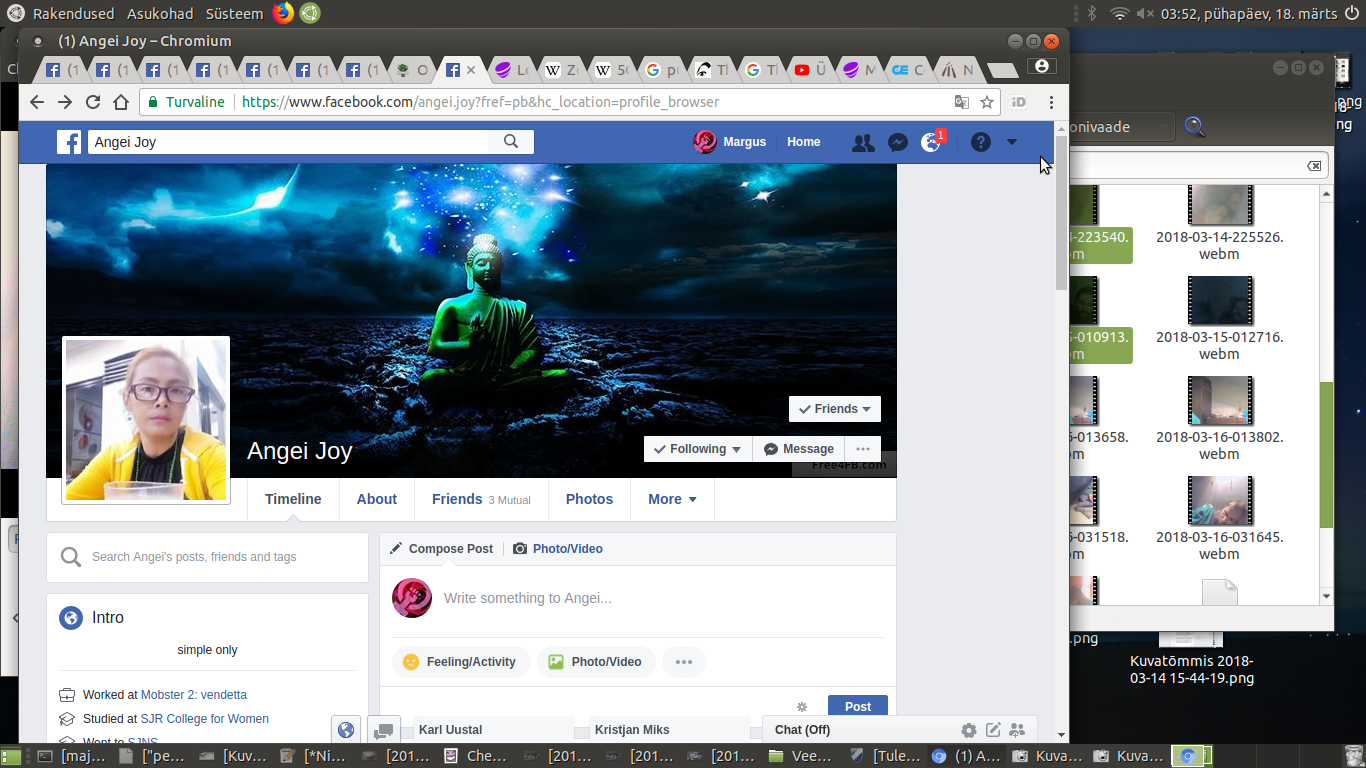Image resolution: width=1366 pixels, height=768 pixels.
Task: Click the Feeling/Activity button
Action: pyautogui.click(x=461, y=662)
